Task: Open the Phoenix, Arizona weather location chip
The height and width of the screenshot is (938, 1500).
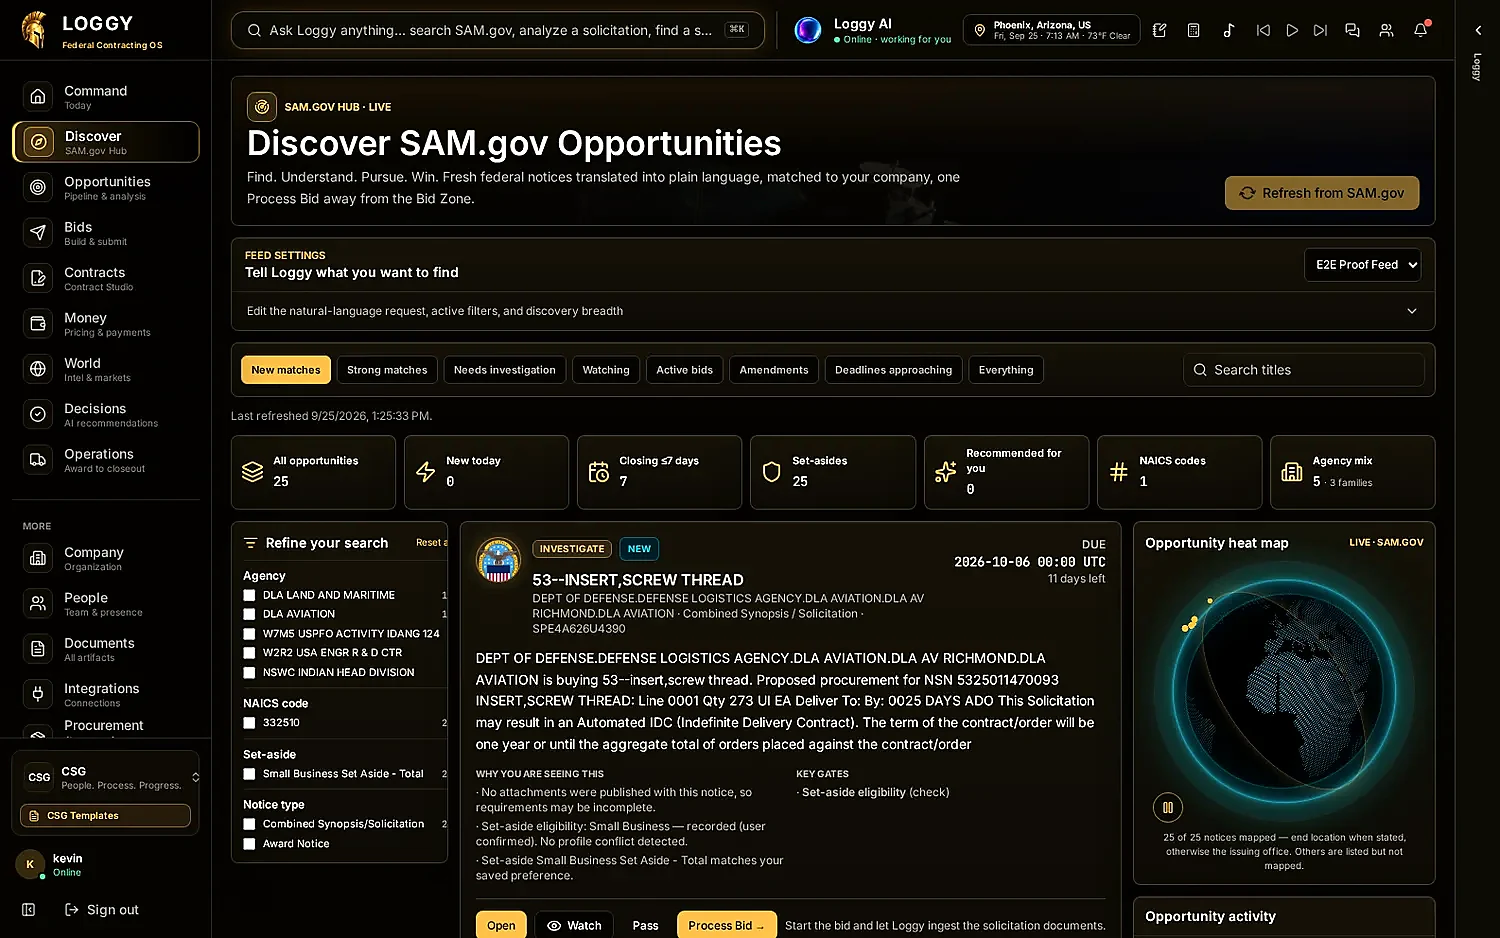Action: (x=1051, y=30)
